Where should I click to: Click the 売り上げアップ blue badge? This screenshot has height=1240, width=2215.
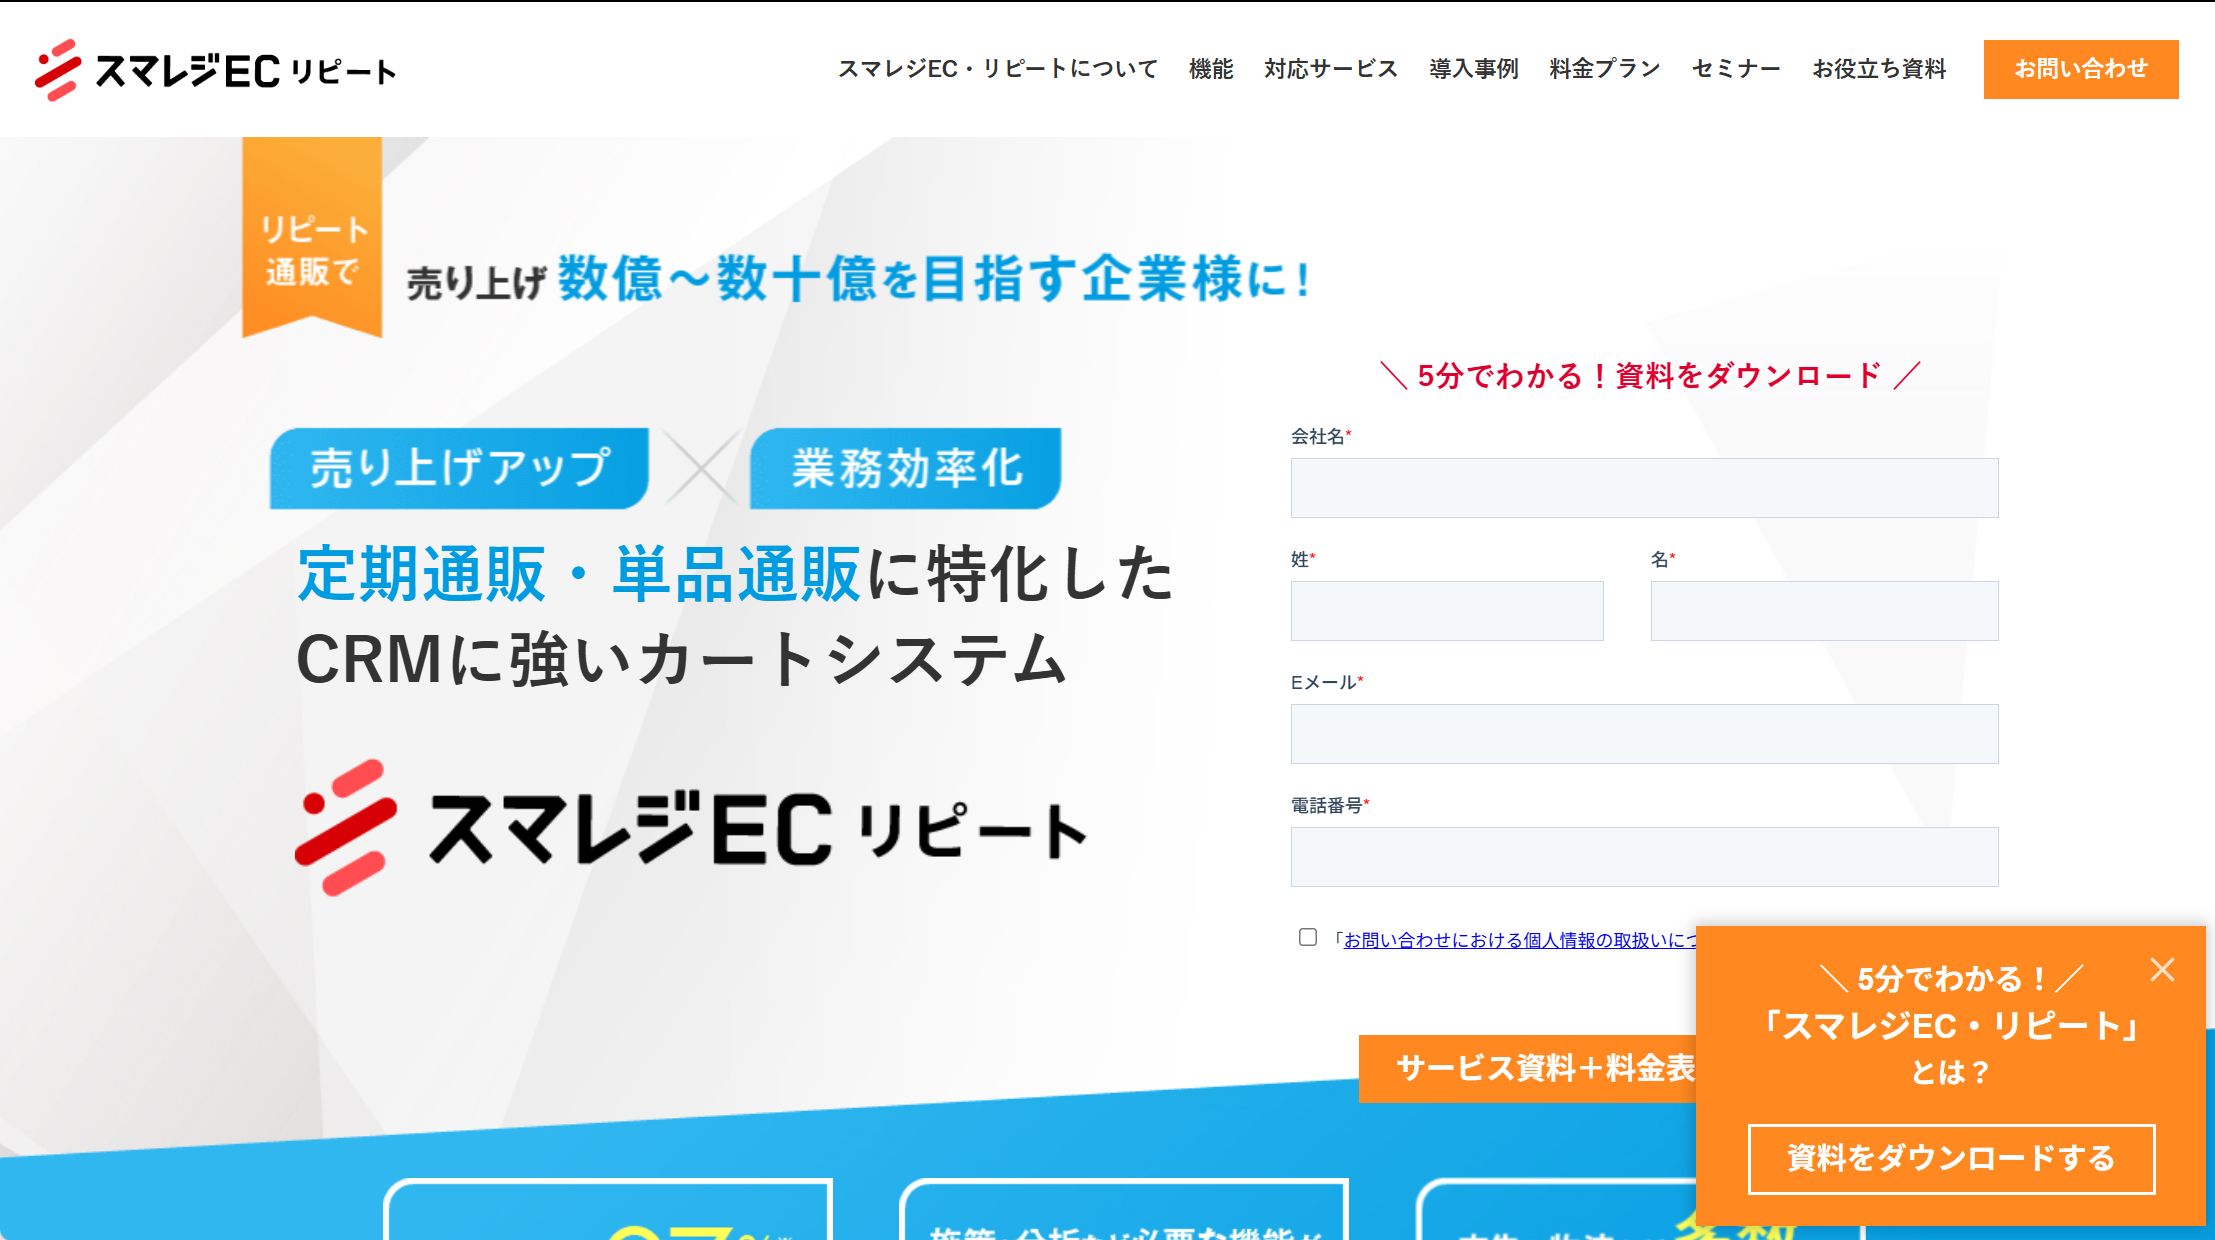click(x=459, y=468)
